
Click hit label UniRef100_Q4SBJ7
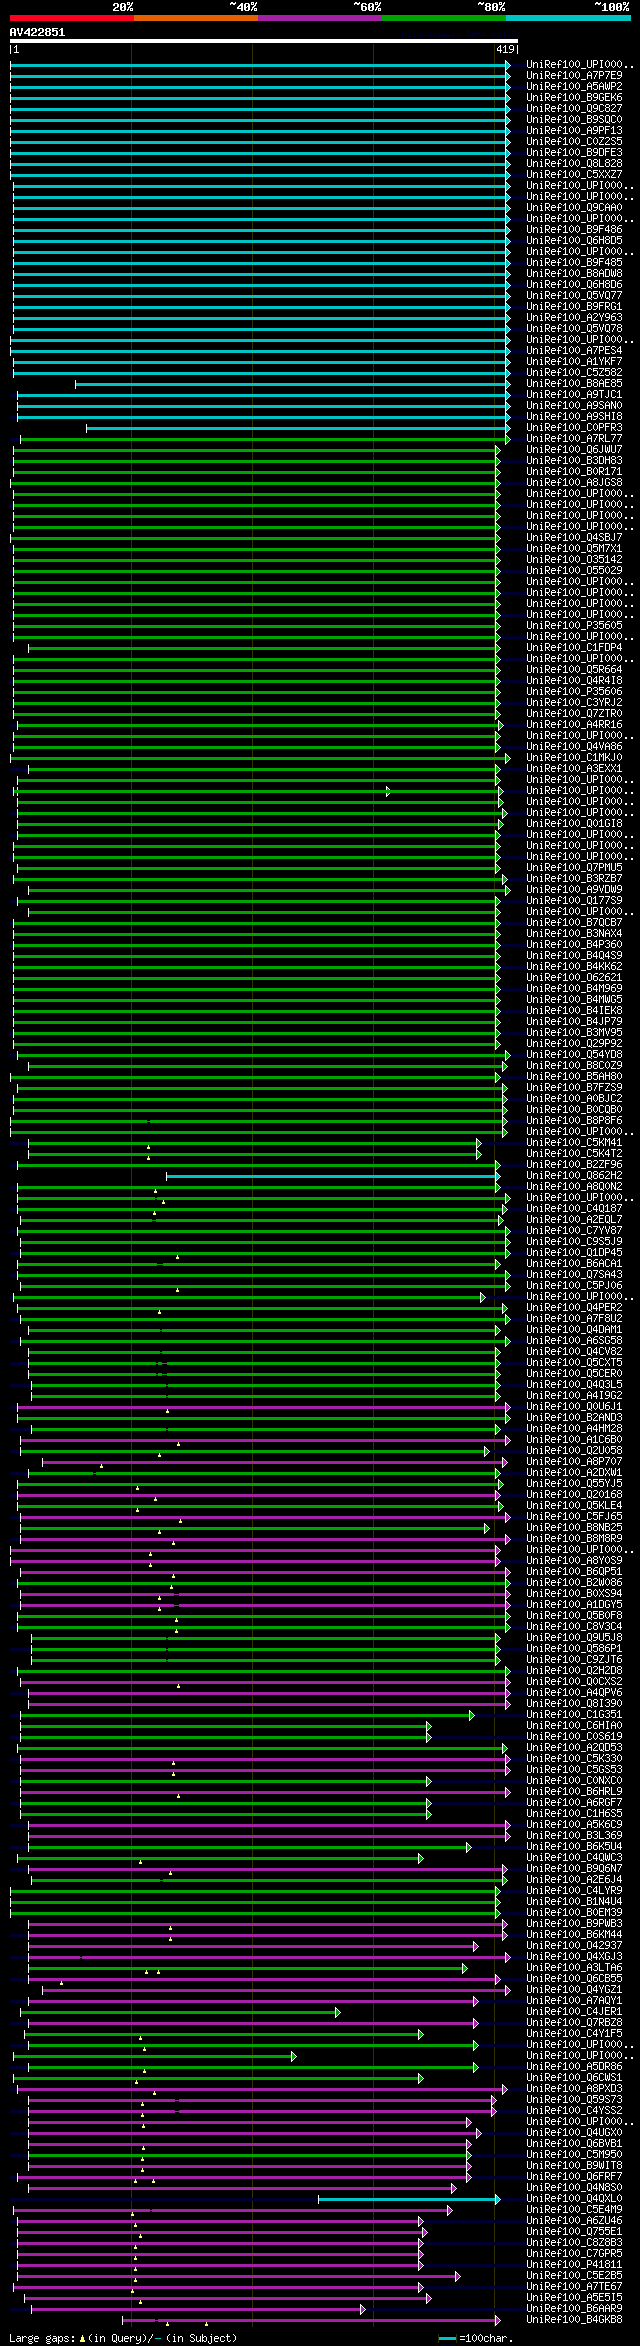tap(574, 538)
